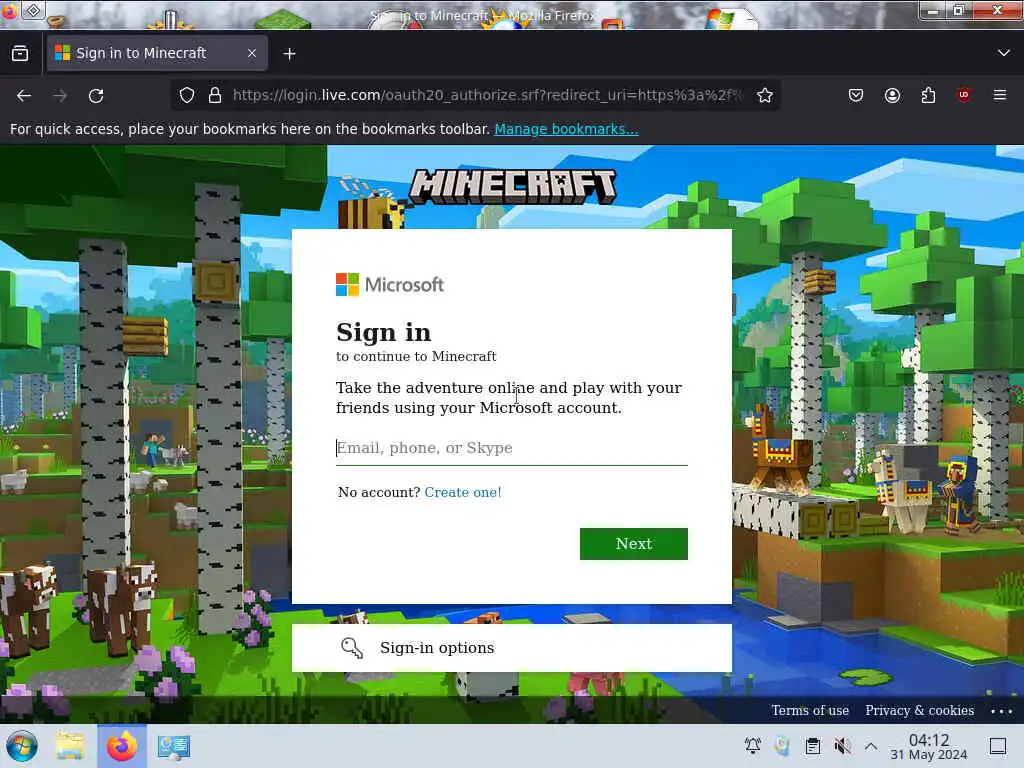Click the key icon in Sign-in options
The image size is (1024, 768).
point(352,648)
